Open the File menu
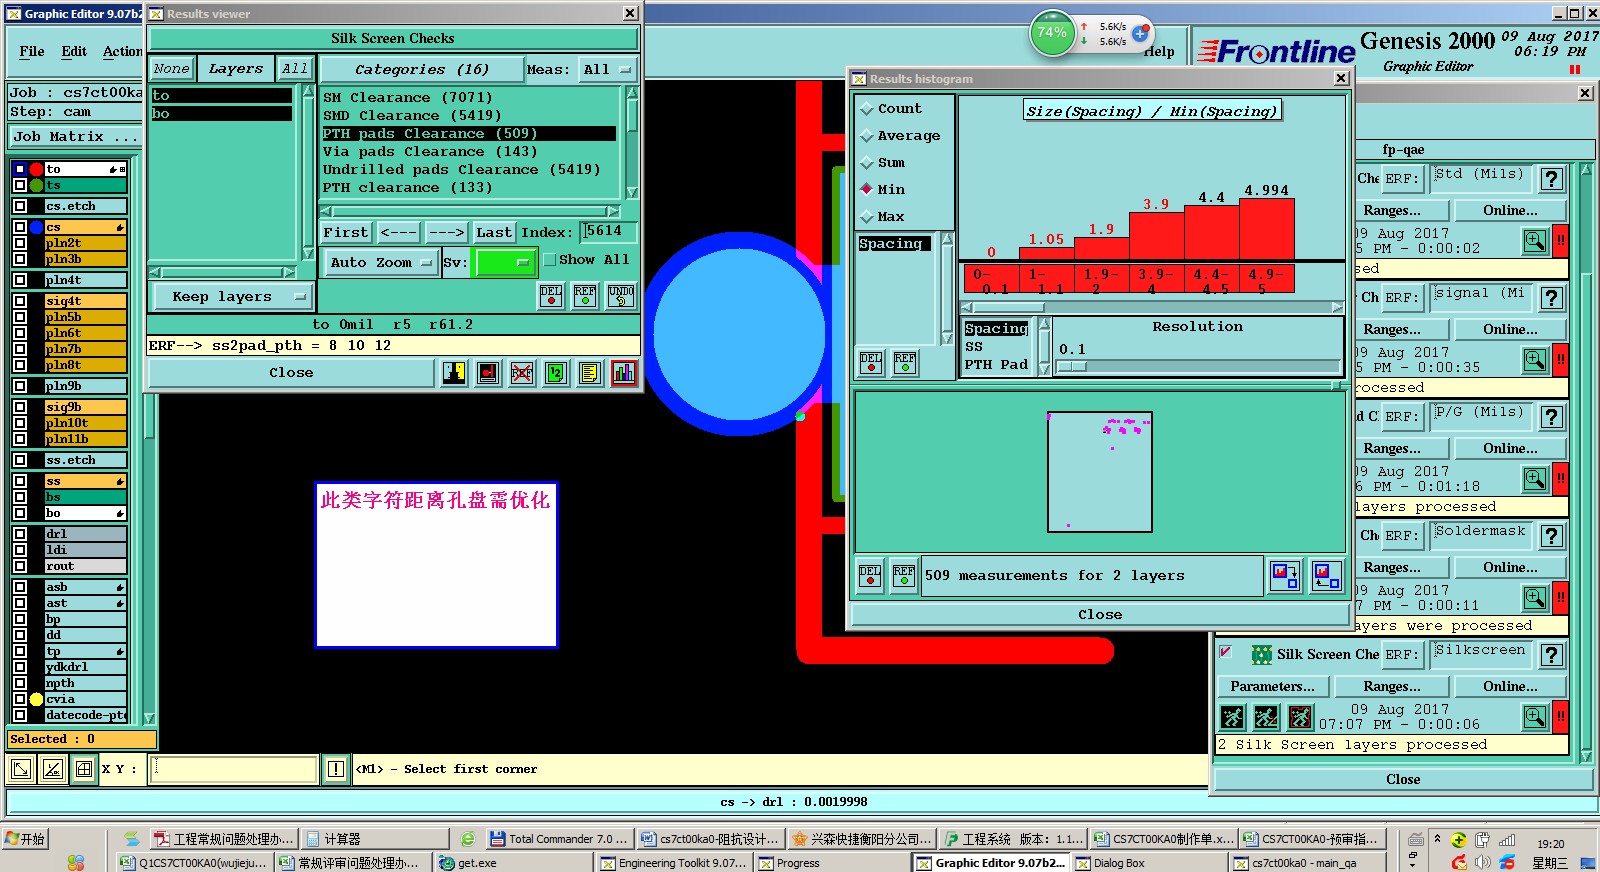The height and width of the screenshot is (872, 1600). tap(32, 51)
